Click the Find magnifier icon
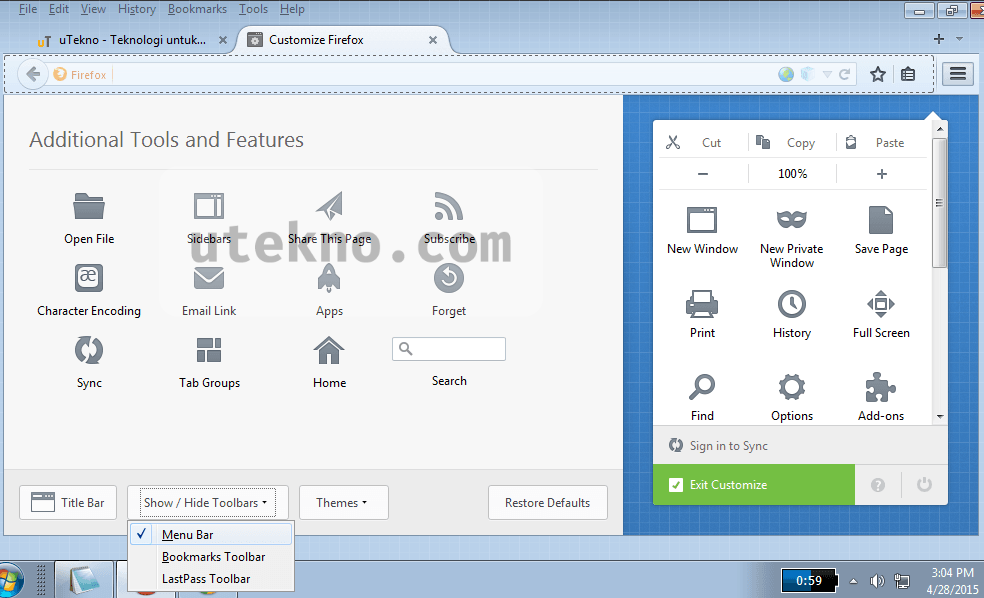The width and height of the screenshot is (984, 598). pyautogui.click(x=702, y=387)
